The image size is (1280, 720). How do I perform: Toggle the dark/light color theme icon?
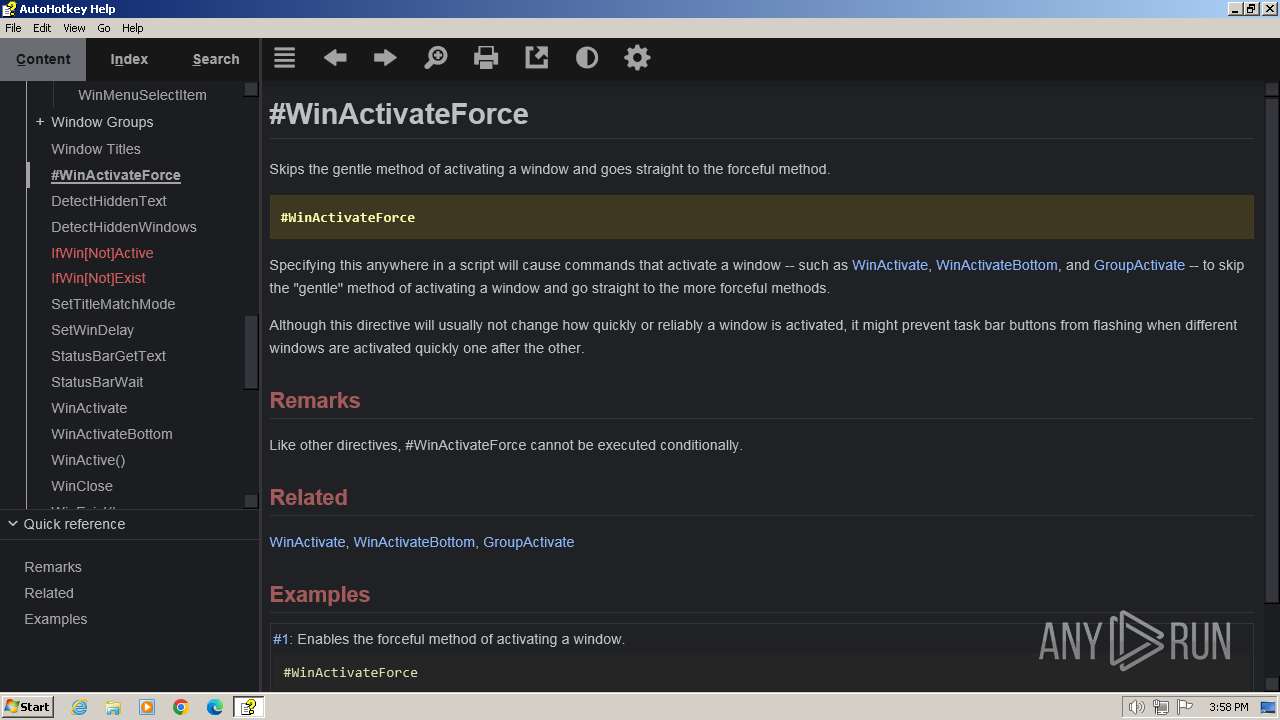pos(587,58)
